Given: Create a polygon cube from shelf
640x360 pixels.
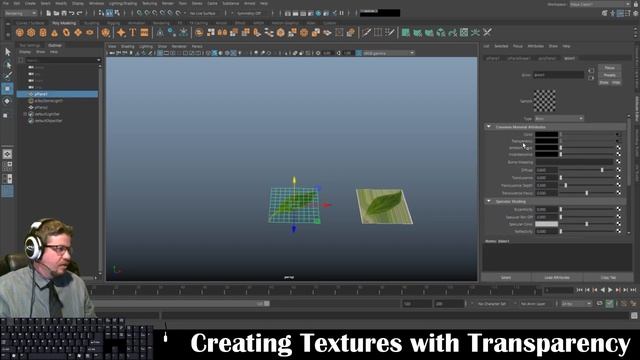Looking at the screenshot, I should [x=31, y=32].
